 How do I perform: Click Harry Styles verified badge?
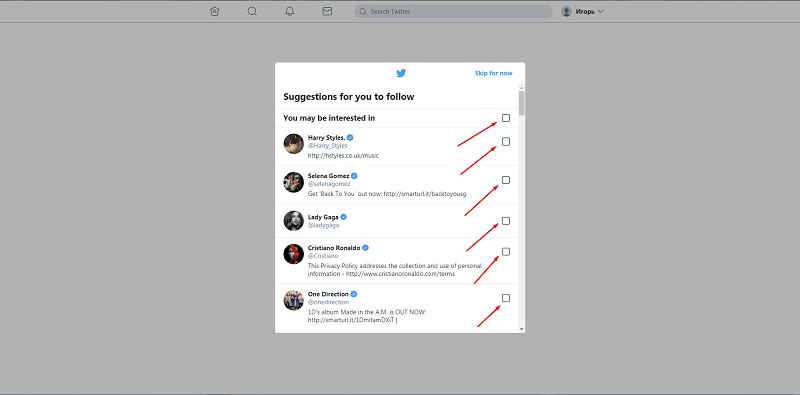click(x=351, y=138)
